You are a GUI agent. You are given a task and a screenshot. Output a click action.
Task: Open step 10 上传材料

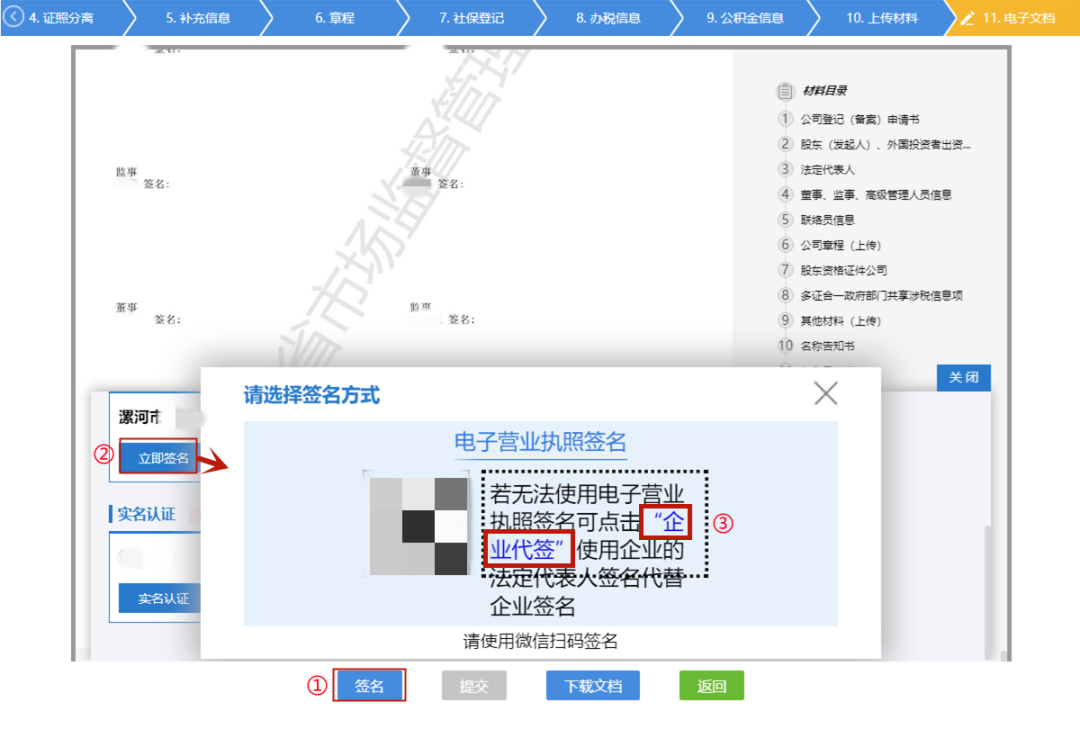pyautogui.click(x=882, y=18)
